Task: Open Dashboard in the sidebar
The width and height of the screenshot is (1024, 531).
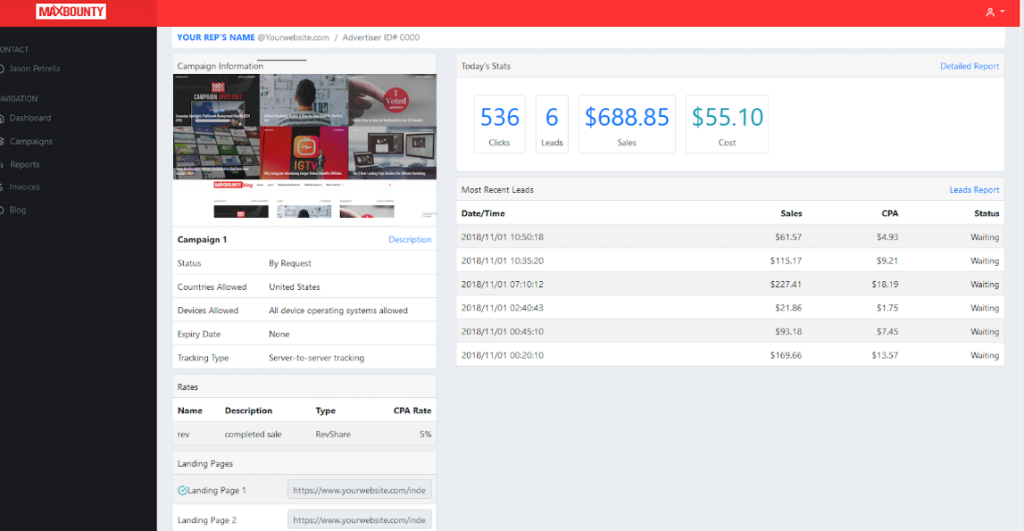Action: [30, 118]
